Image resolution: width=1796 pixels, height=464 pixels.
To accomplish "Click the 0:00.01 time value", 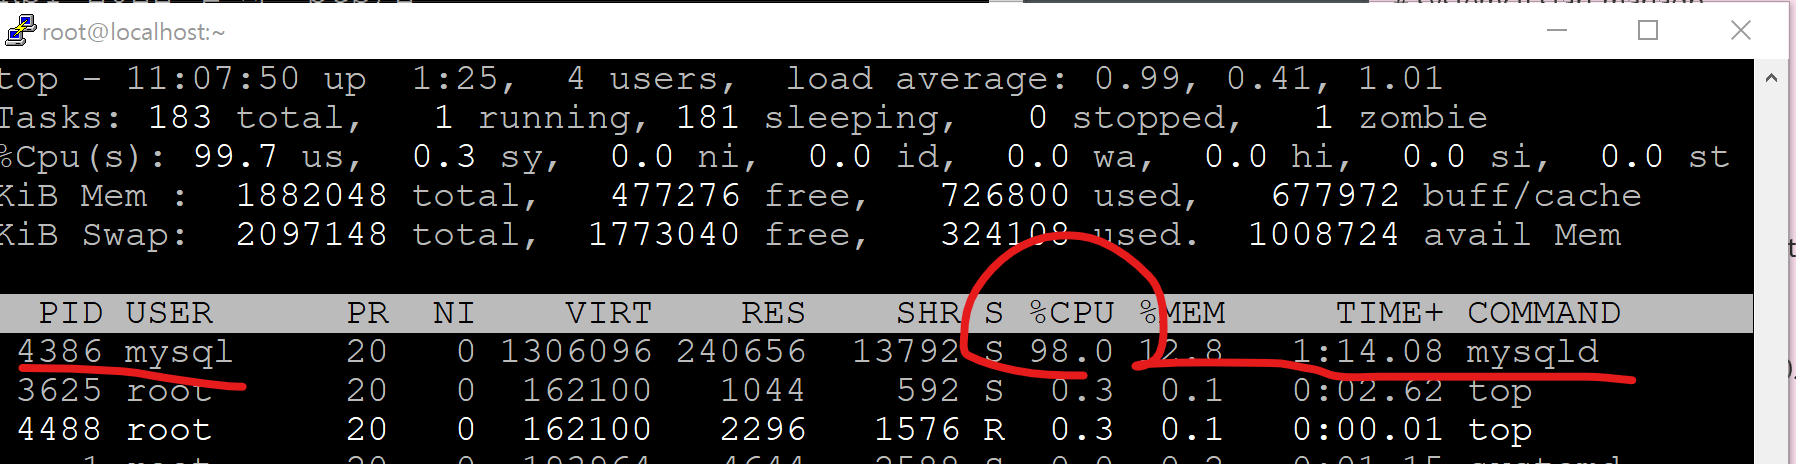I will coord(1368,430).
